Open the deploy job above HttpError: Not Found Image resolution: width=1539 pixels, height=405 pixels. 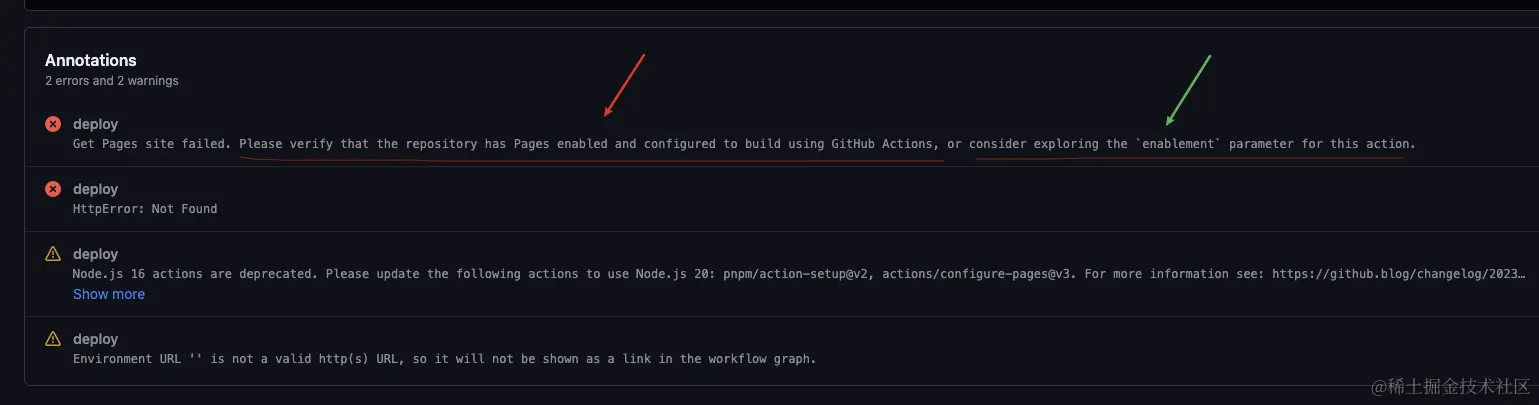click(x=96, y=189)
